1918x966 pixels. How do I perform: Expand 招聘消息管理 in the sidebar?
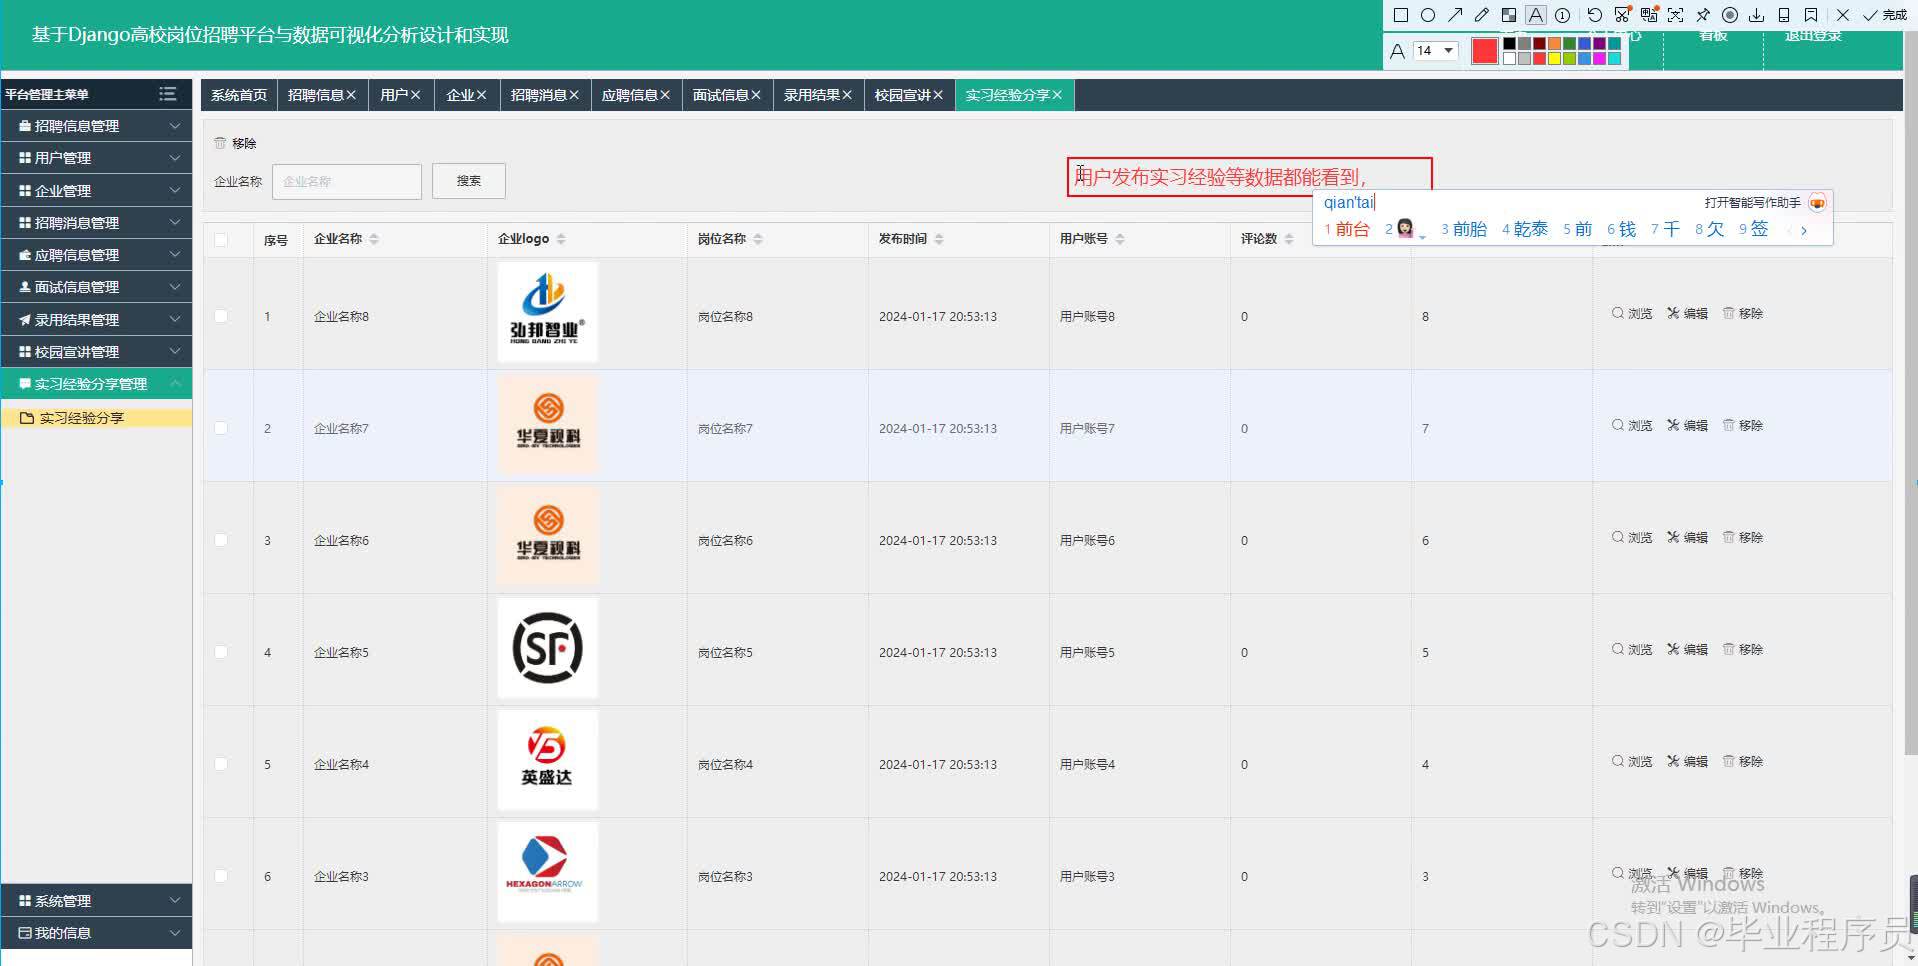tap(96, 223)
